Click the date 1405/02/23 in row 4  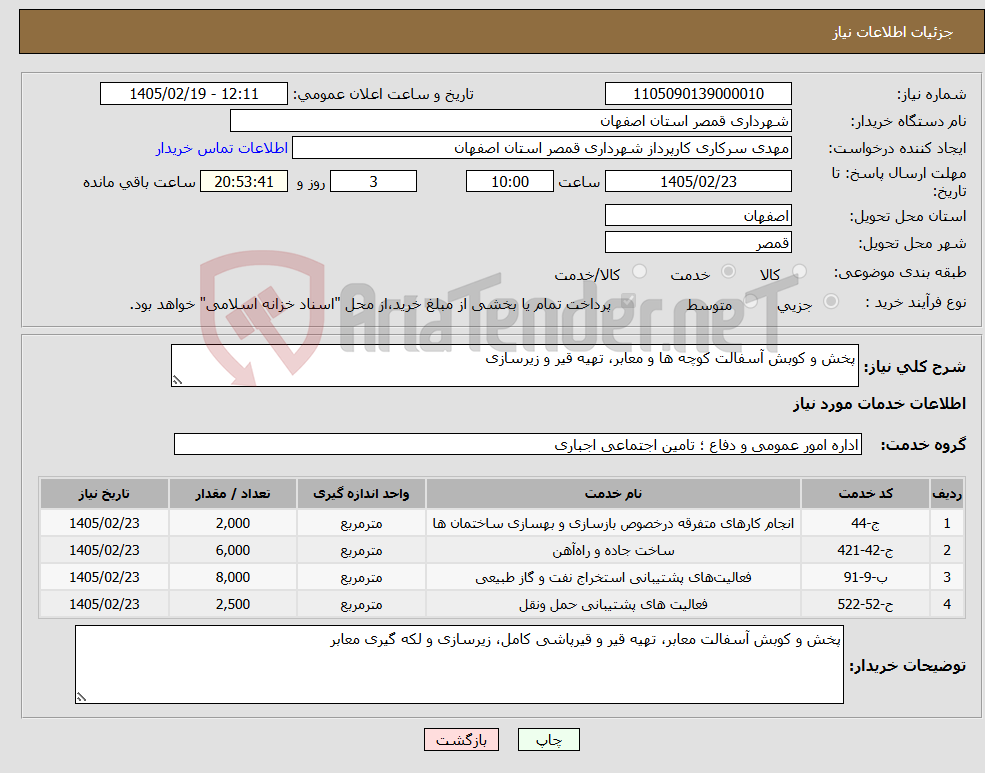tap(104, 604)
